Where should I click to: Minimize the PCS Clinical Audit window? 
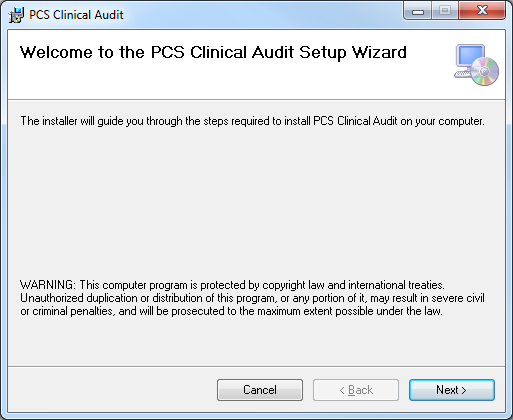pyautogui.click(x=418, y=11)
